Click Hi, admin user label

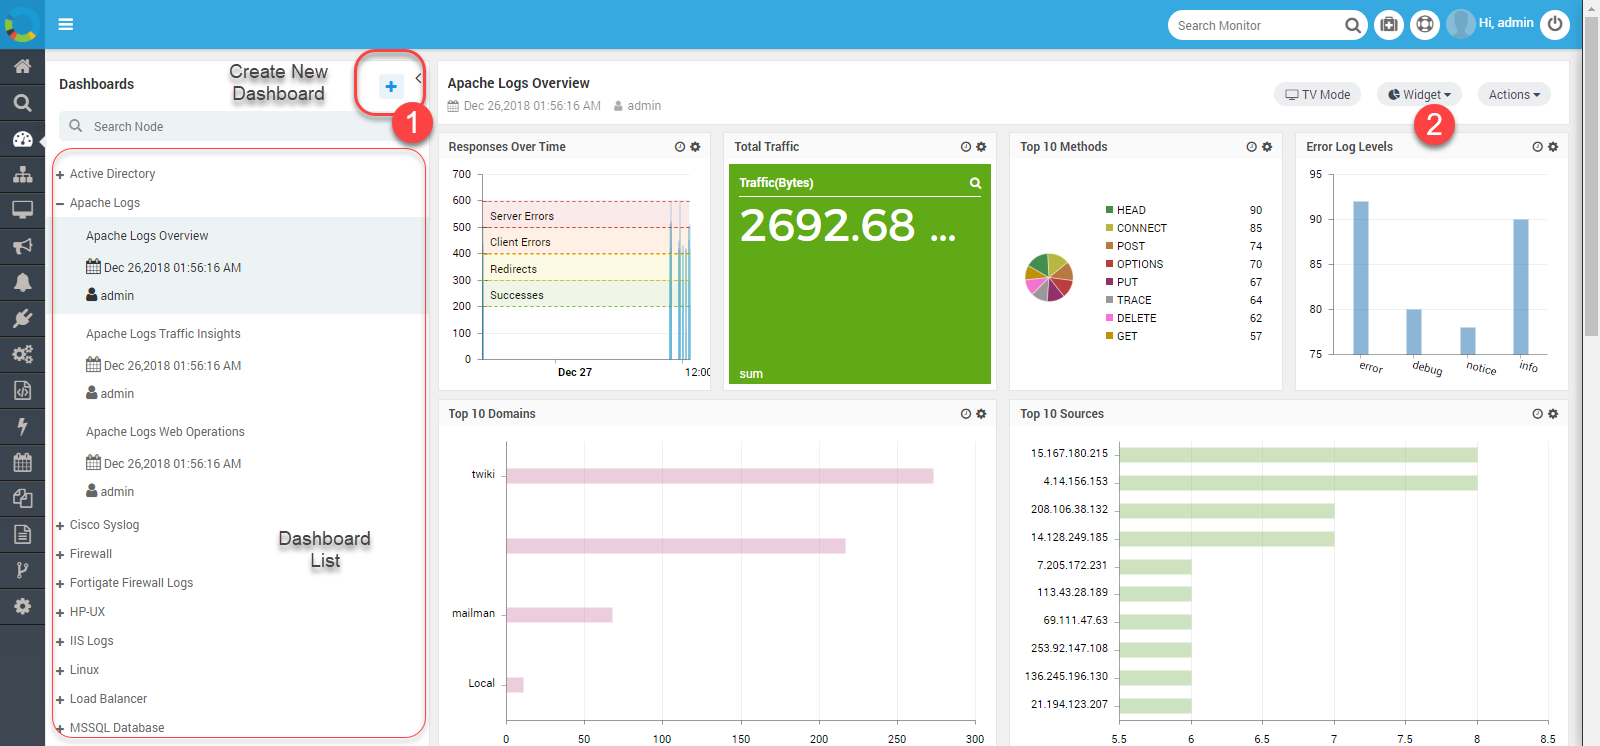point(1506,23)
